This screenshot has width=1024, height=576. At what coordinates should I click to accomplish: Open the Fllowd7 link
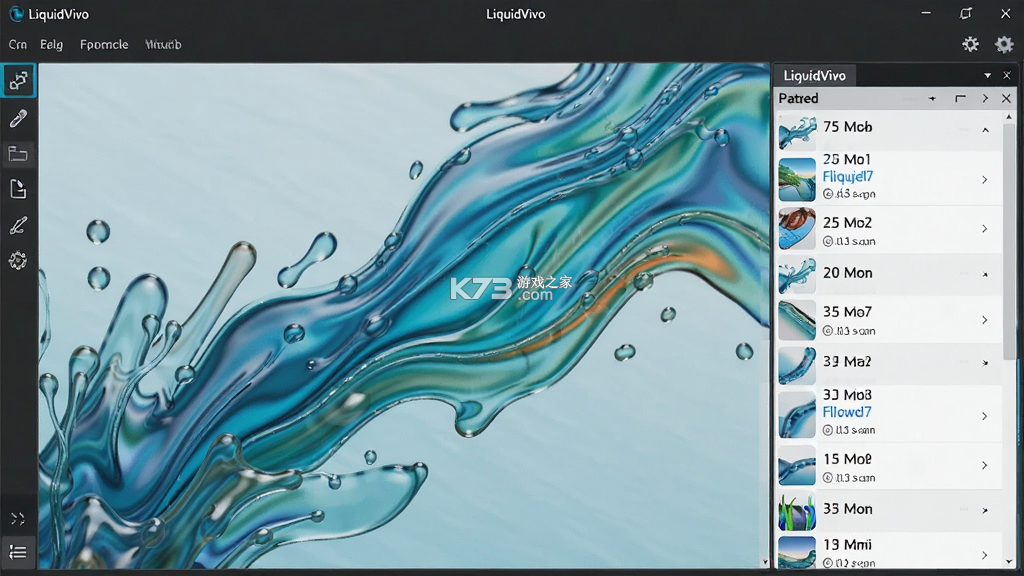click(846, 412)
